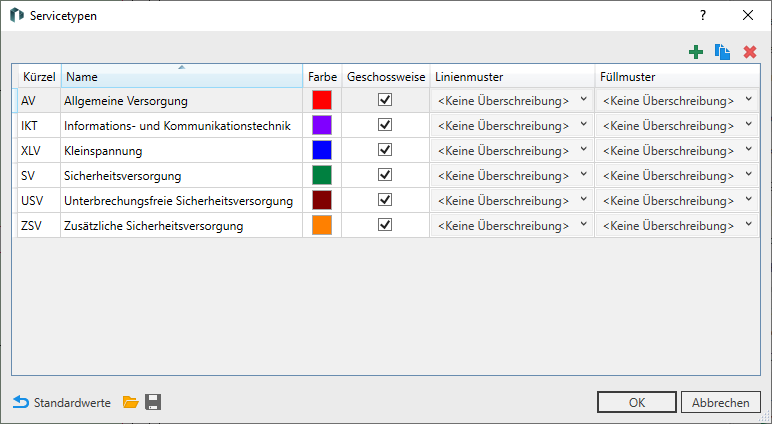
Task: Sort by the Name column header
Action: [x=182, y=76]
